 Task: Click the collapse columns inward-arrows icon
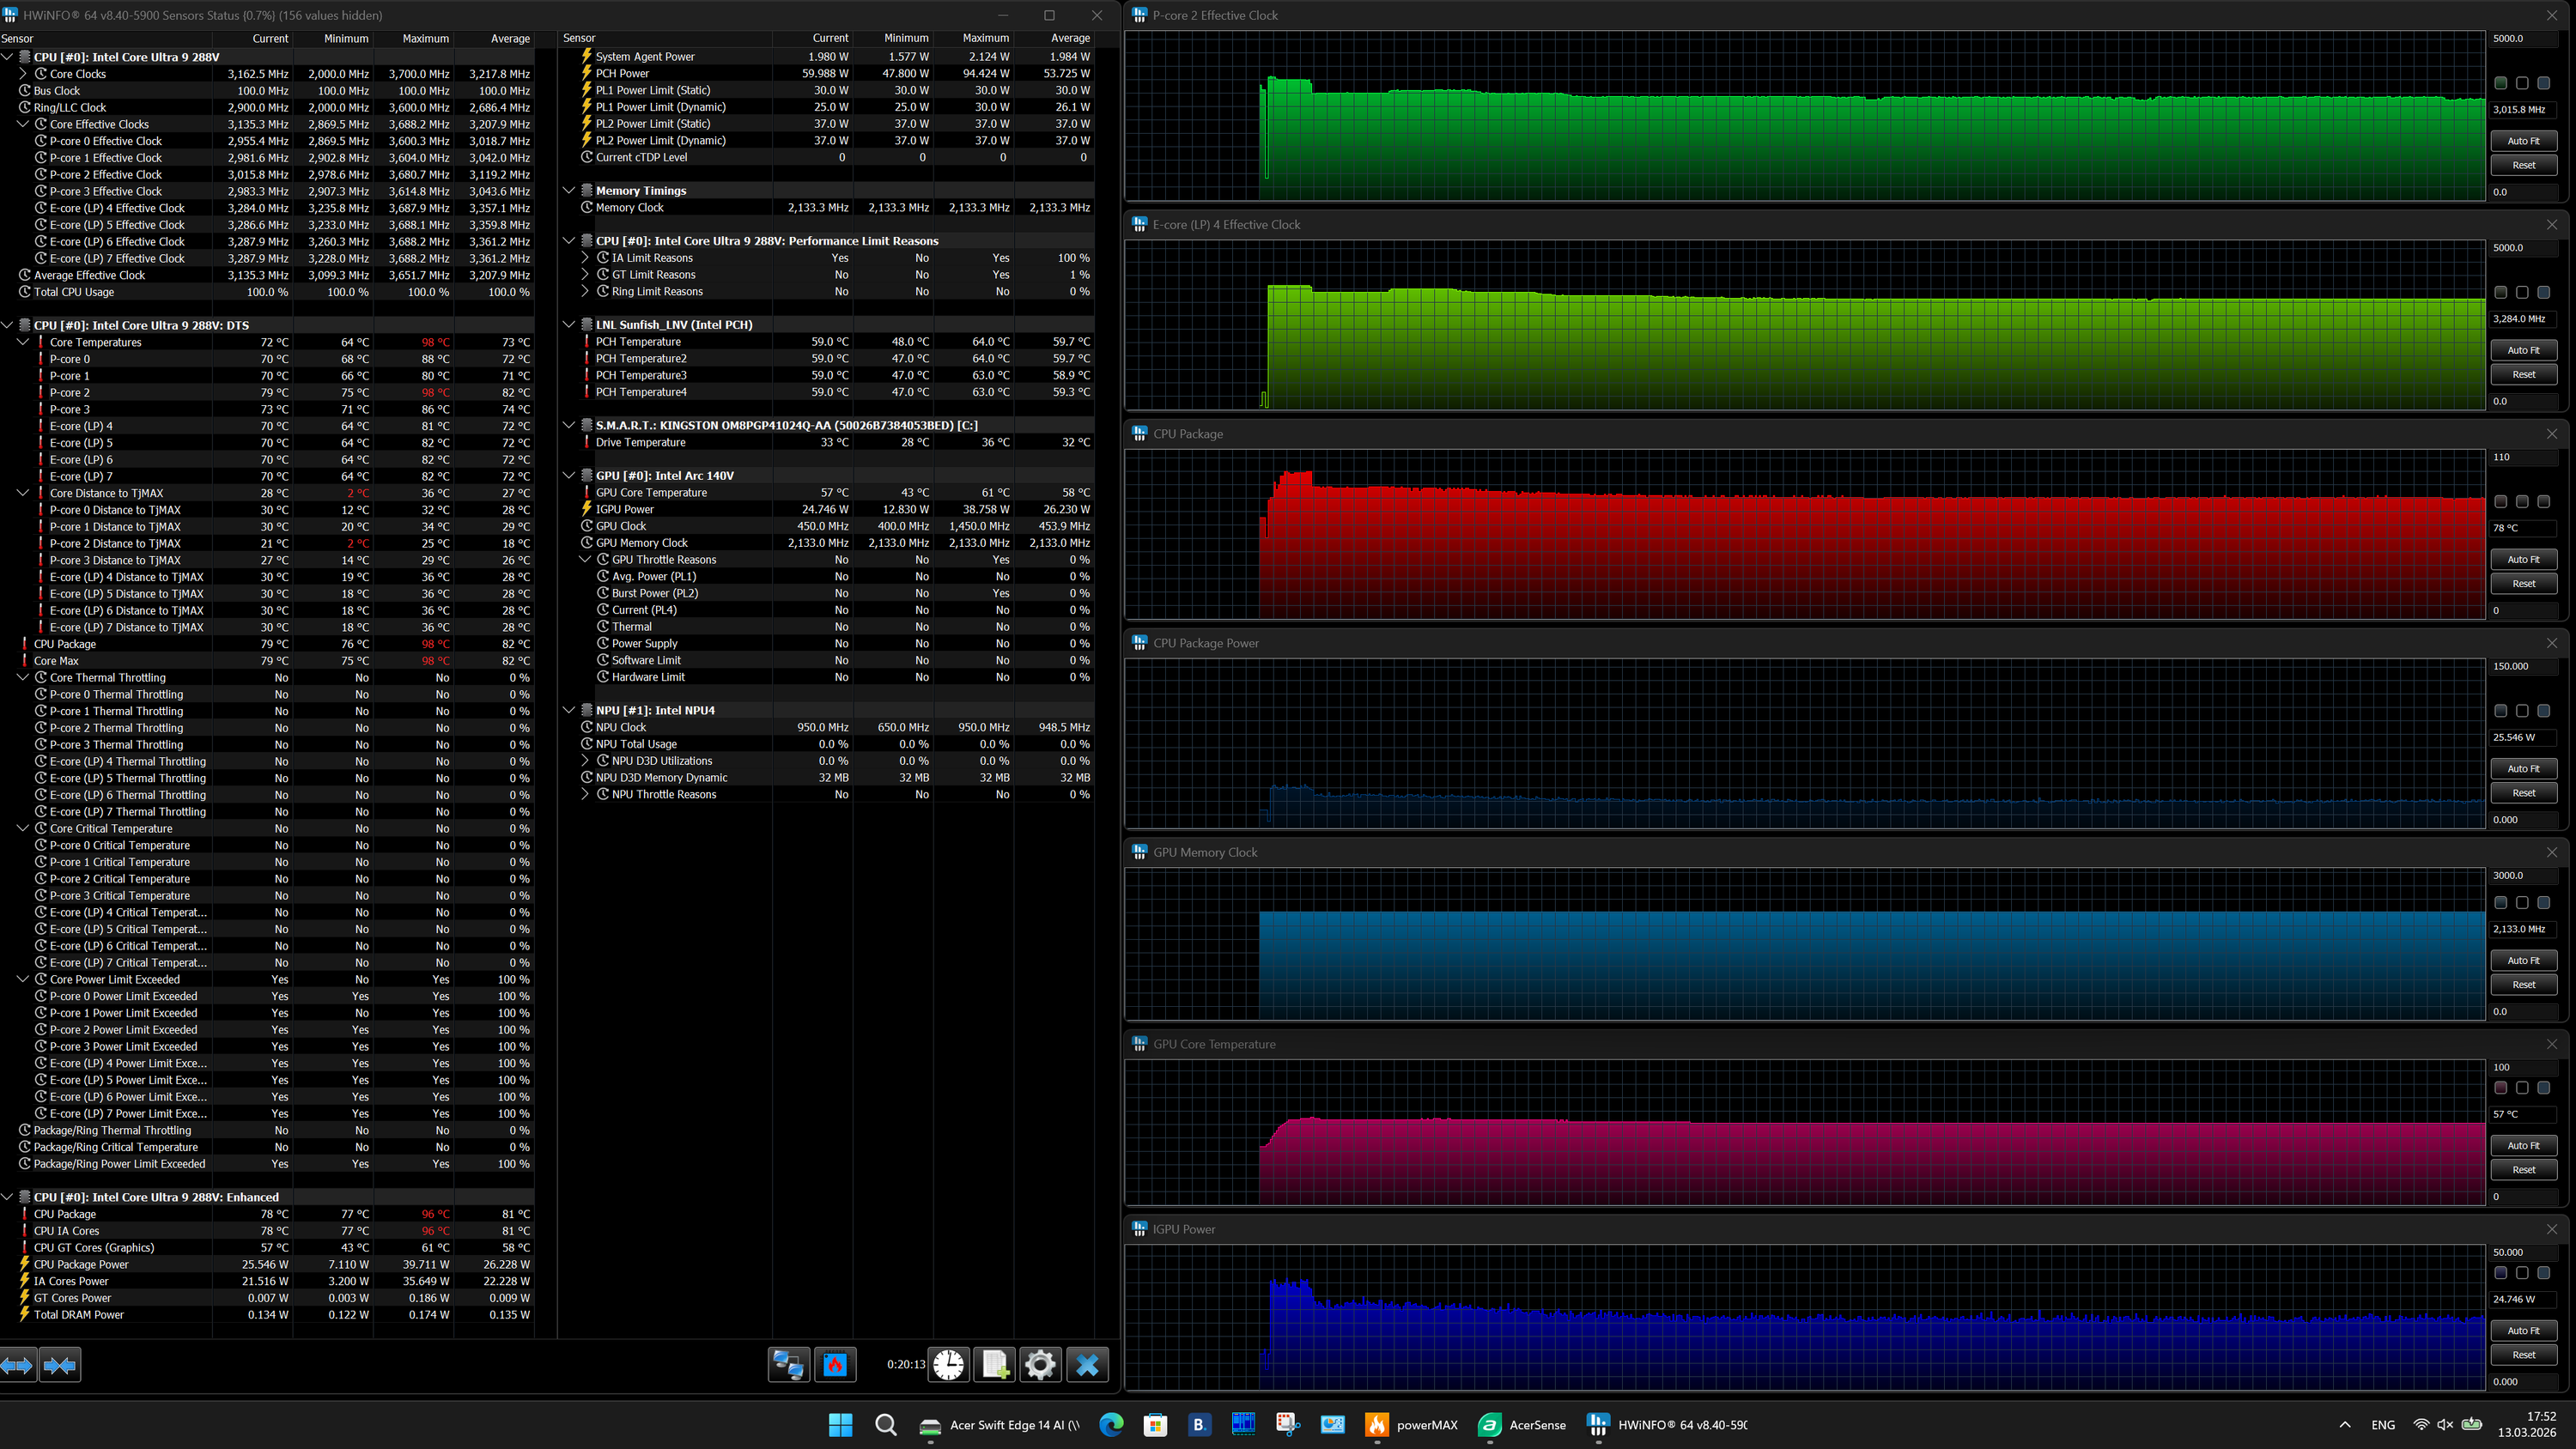point(60,1365)
